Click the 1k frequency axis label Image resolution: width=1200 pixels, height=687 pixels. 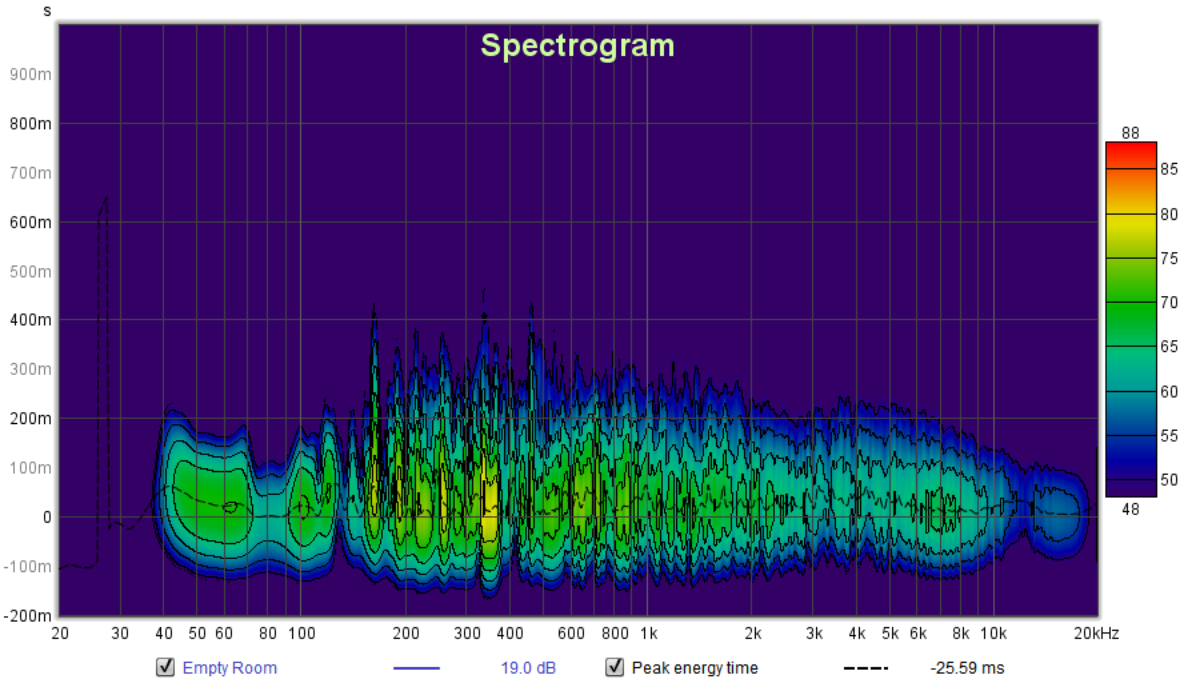[648, 633]
